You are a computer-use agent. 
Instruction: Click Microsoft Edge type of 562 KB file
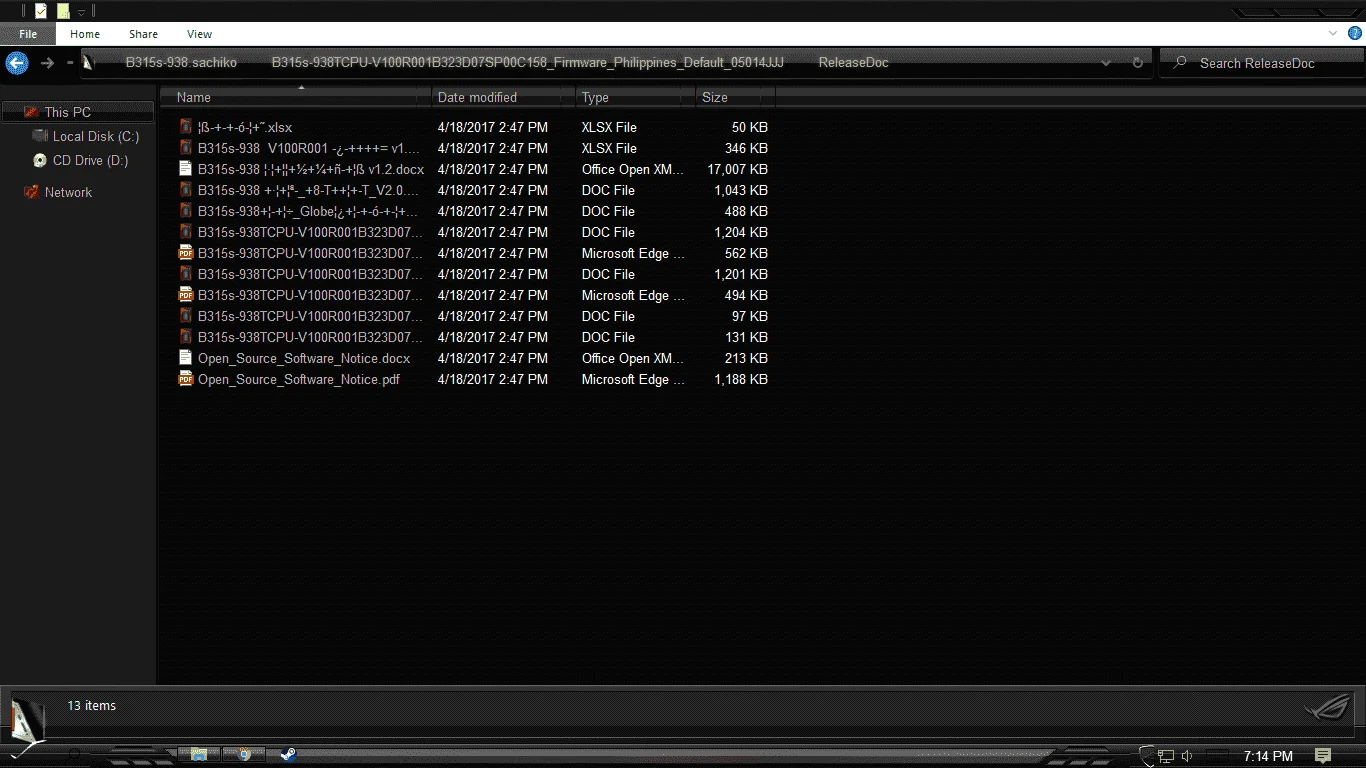click(x=633, y=253)
